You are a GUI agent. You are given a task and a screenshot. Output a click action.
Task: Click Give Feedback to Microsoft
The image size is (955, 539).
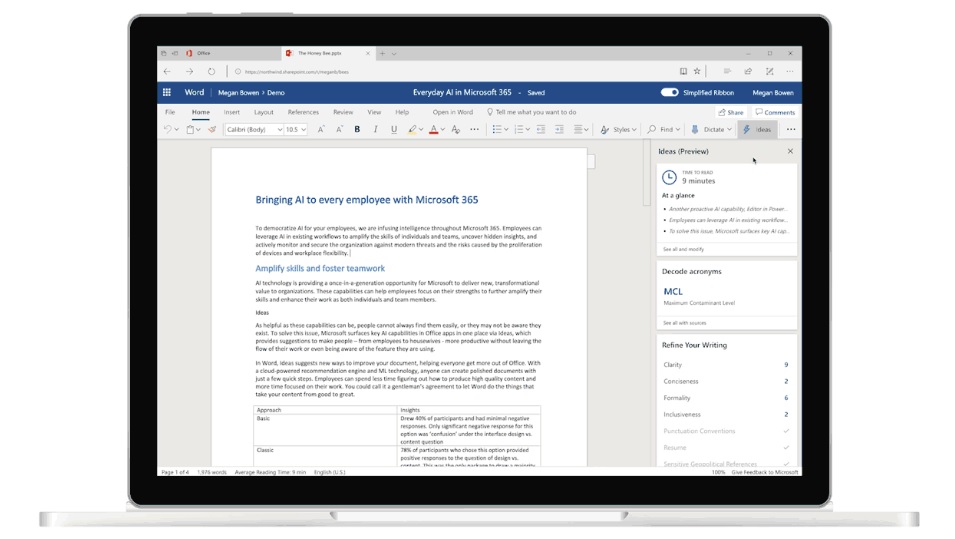pos(764,472)
